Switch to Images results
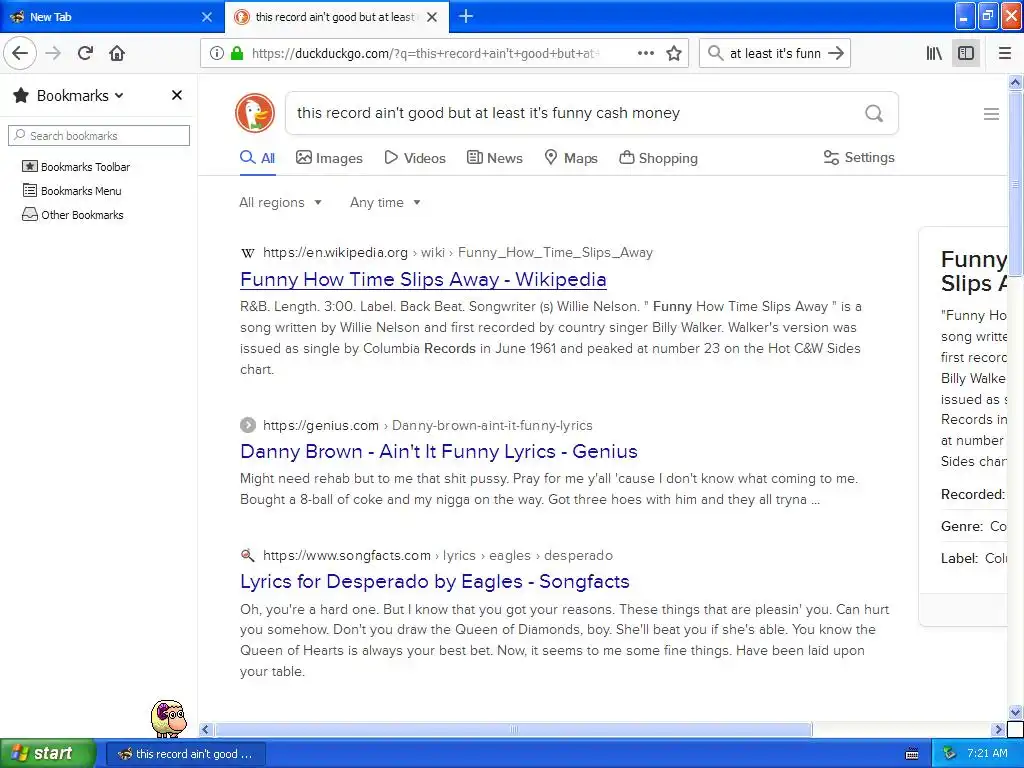The image size is (1024, 768). click(329, 158)
